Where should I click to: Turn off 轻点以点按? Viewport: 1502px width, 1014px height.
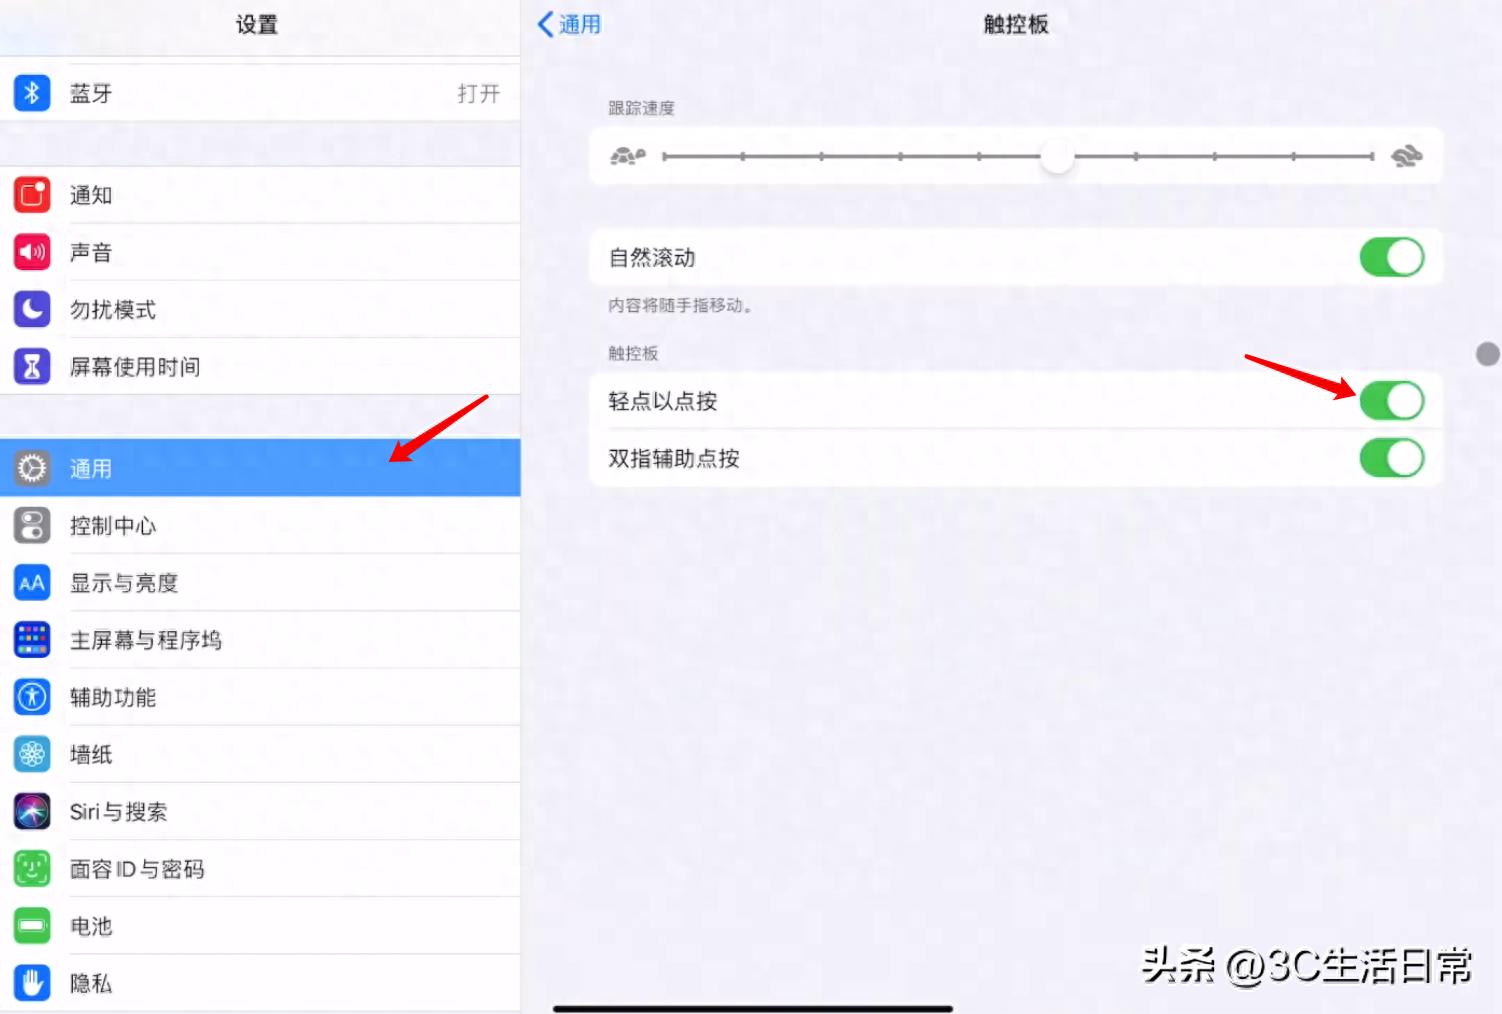tap(1392, 400)
